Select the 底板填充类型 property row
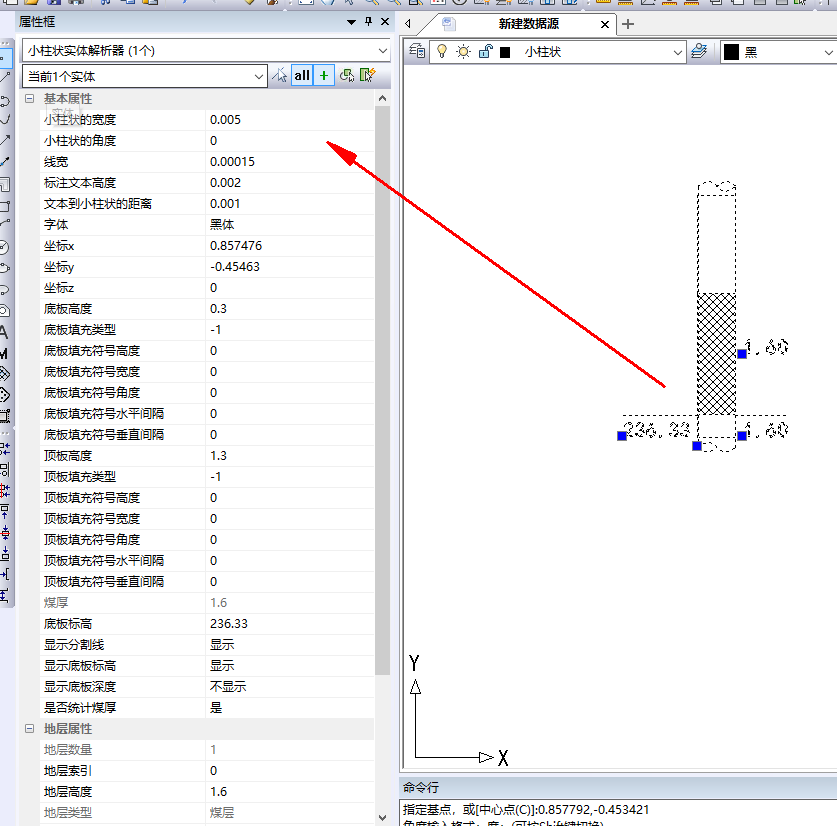The height and width of the screenshot is (826, 837). (x=207, y=329)
